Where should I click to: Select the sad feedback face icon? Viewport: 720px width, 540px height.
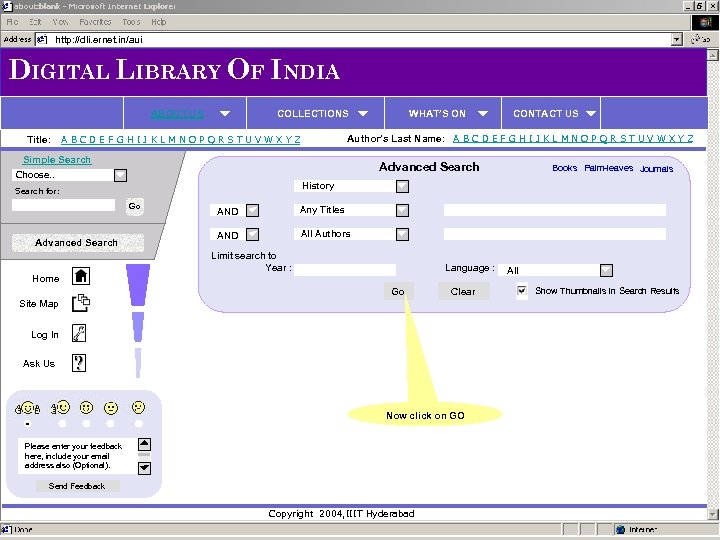click(138, 407)
